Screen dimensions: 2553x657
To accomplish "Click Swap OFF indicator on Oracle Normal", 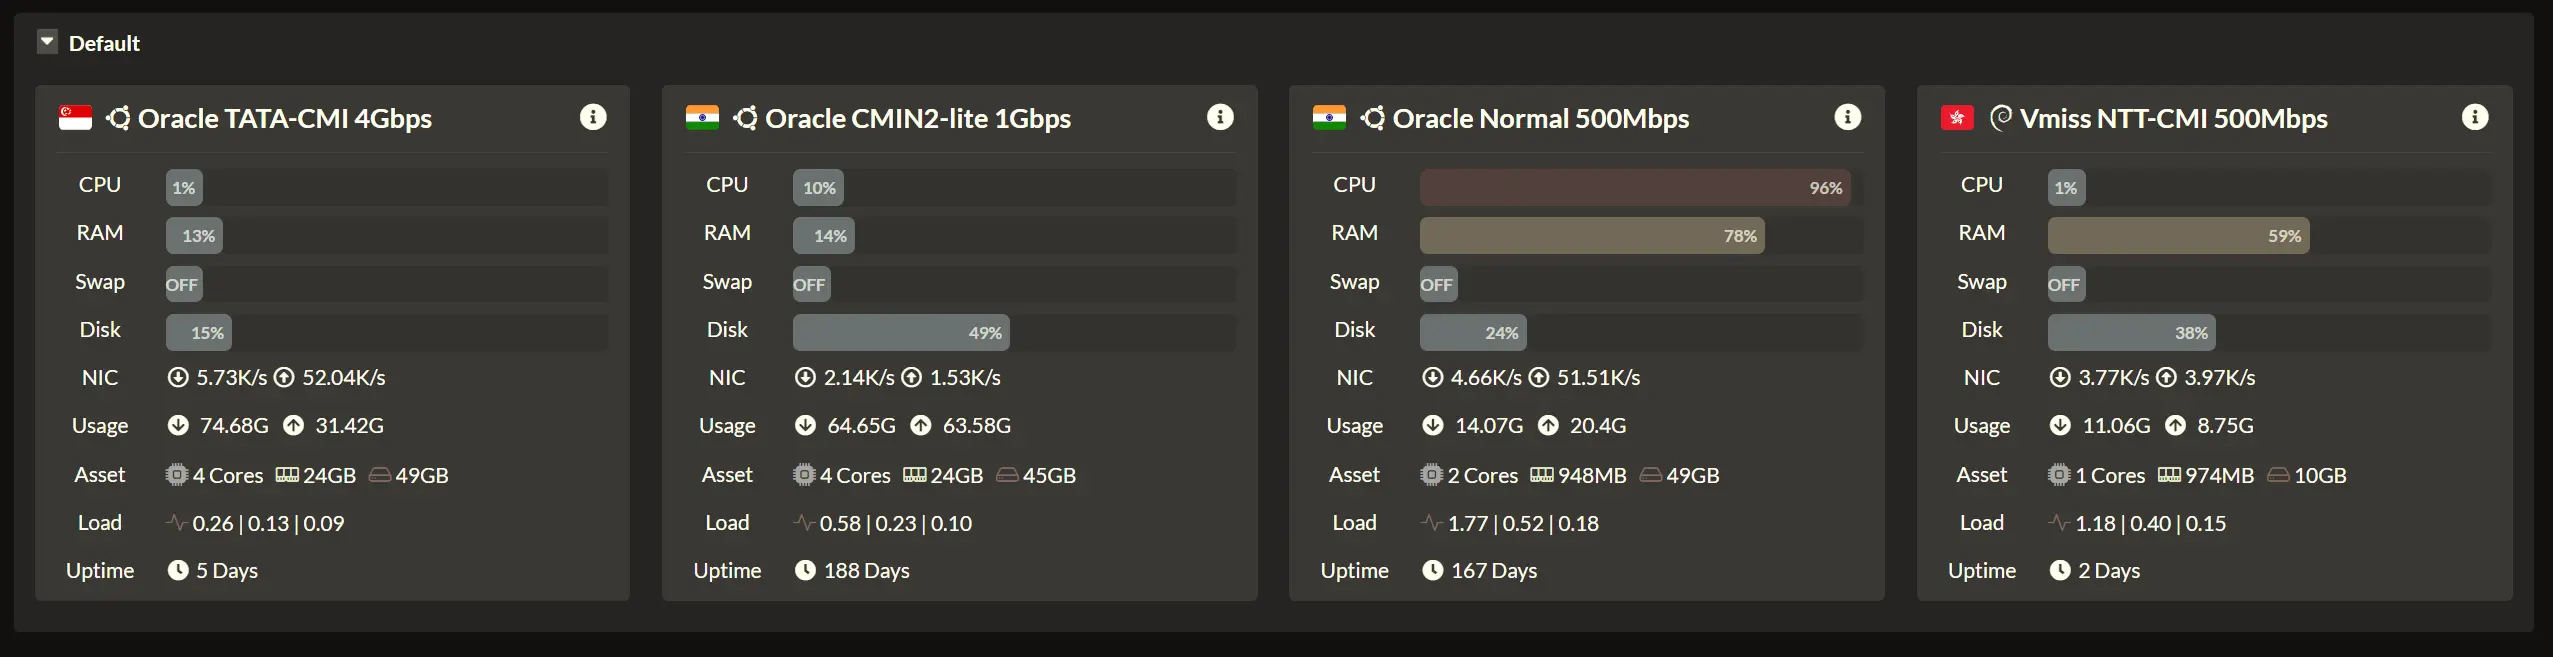I will pyautogui.click(x=1438, y=284).
